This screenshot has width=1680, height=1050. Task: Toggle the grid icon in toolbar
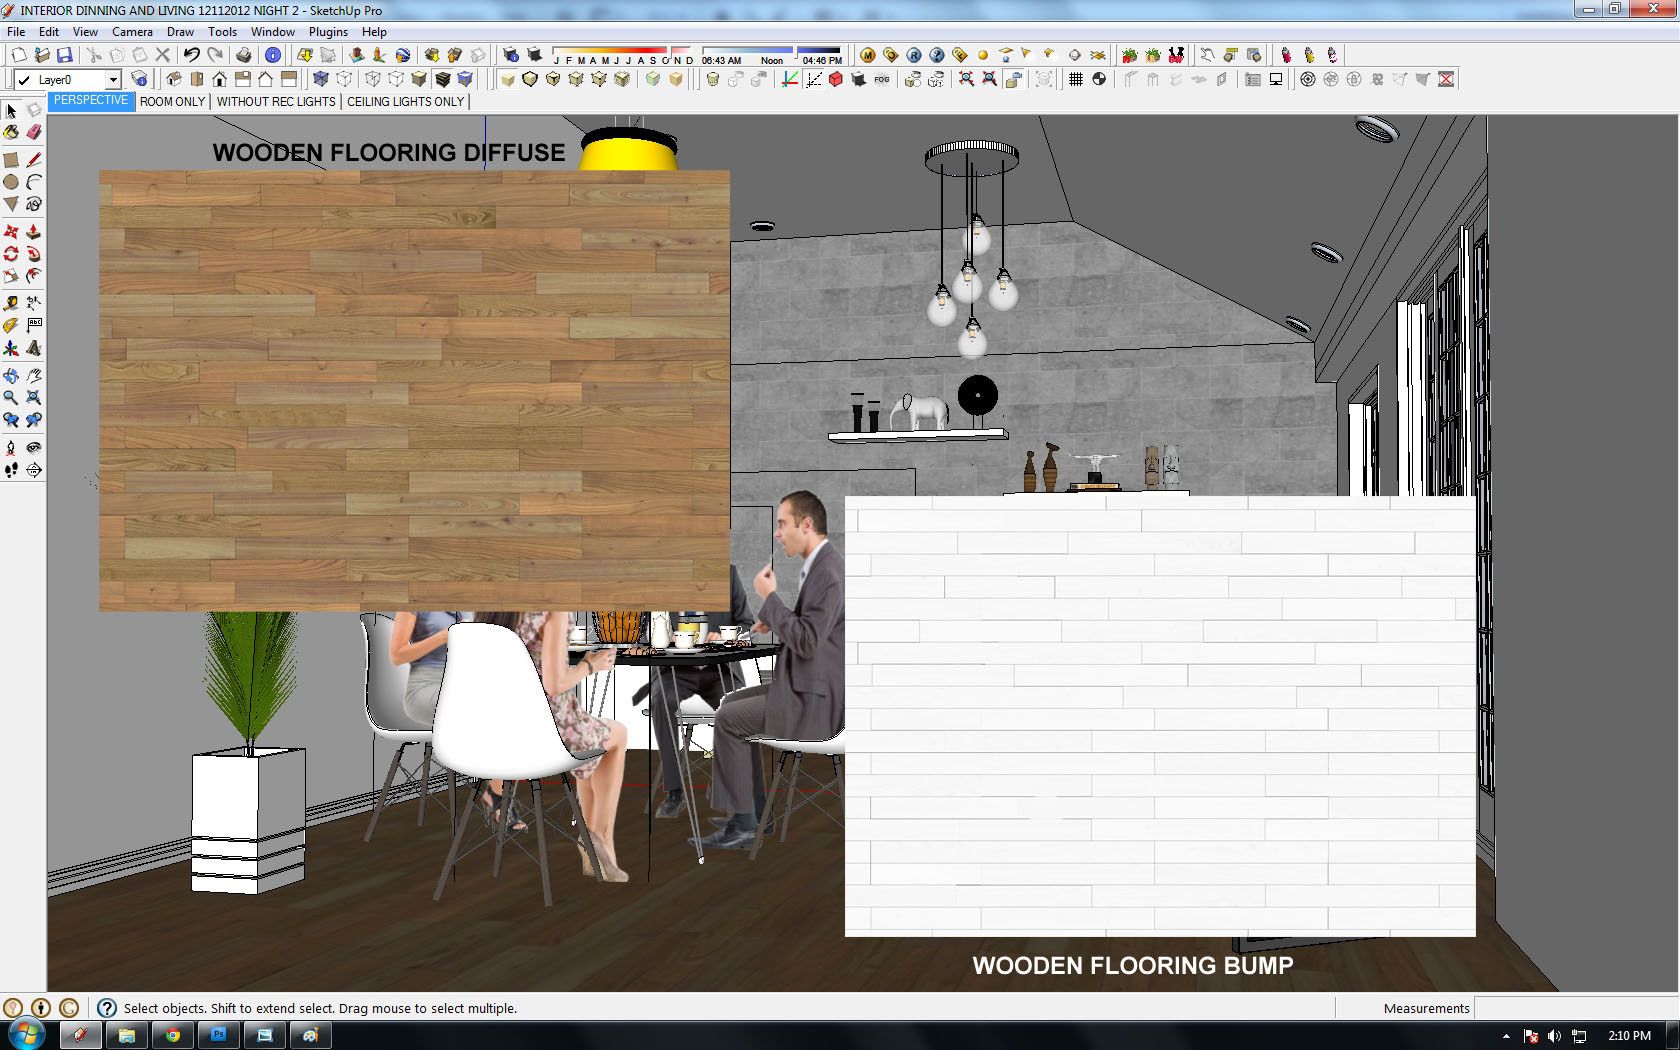[1076, 79]
